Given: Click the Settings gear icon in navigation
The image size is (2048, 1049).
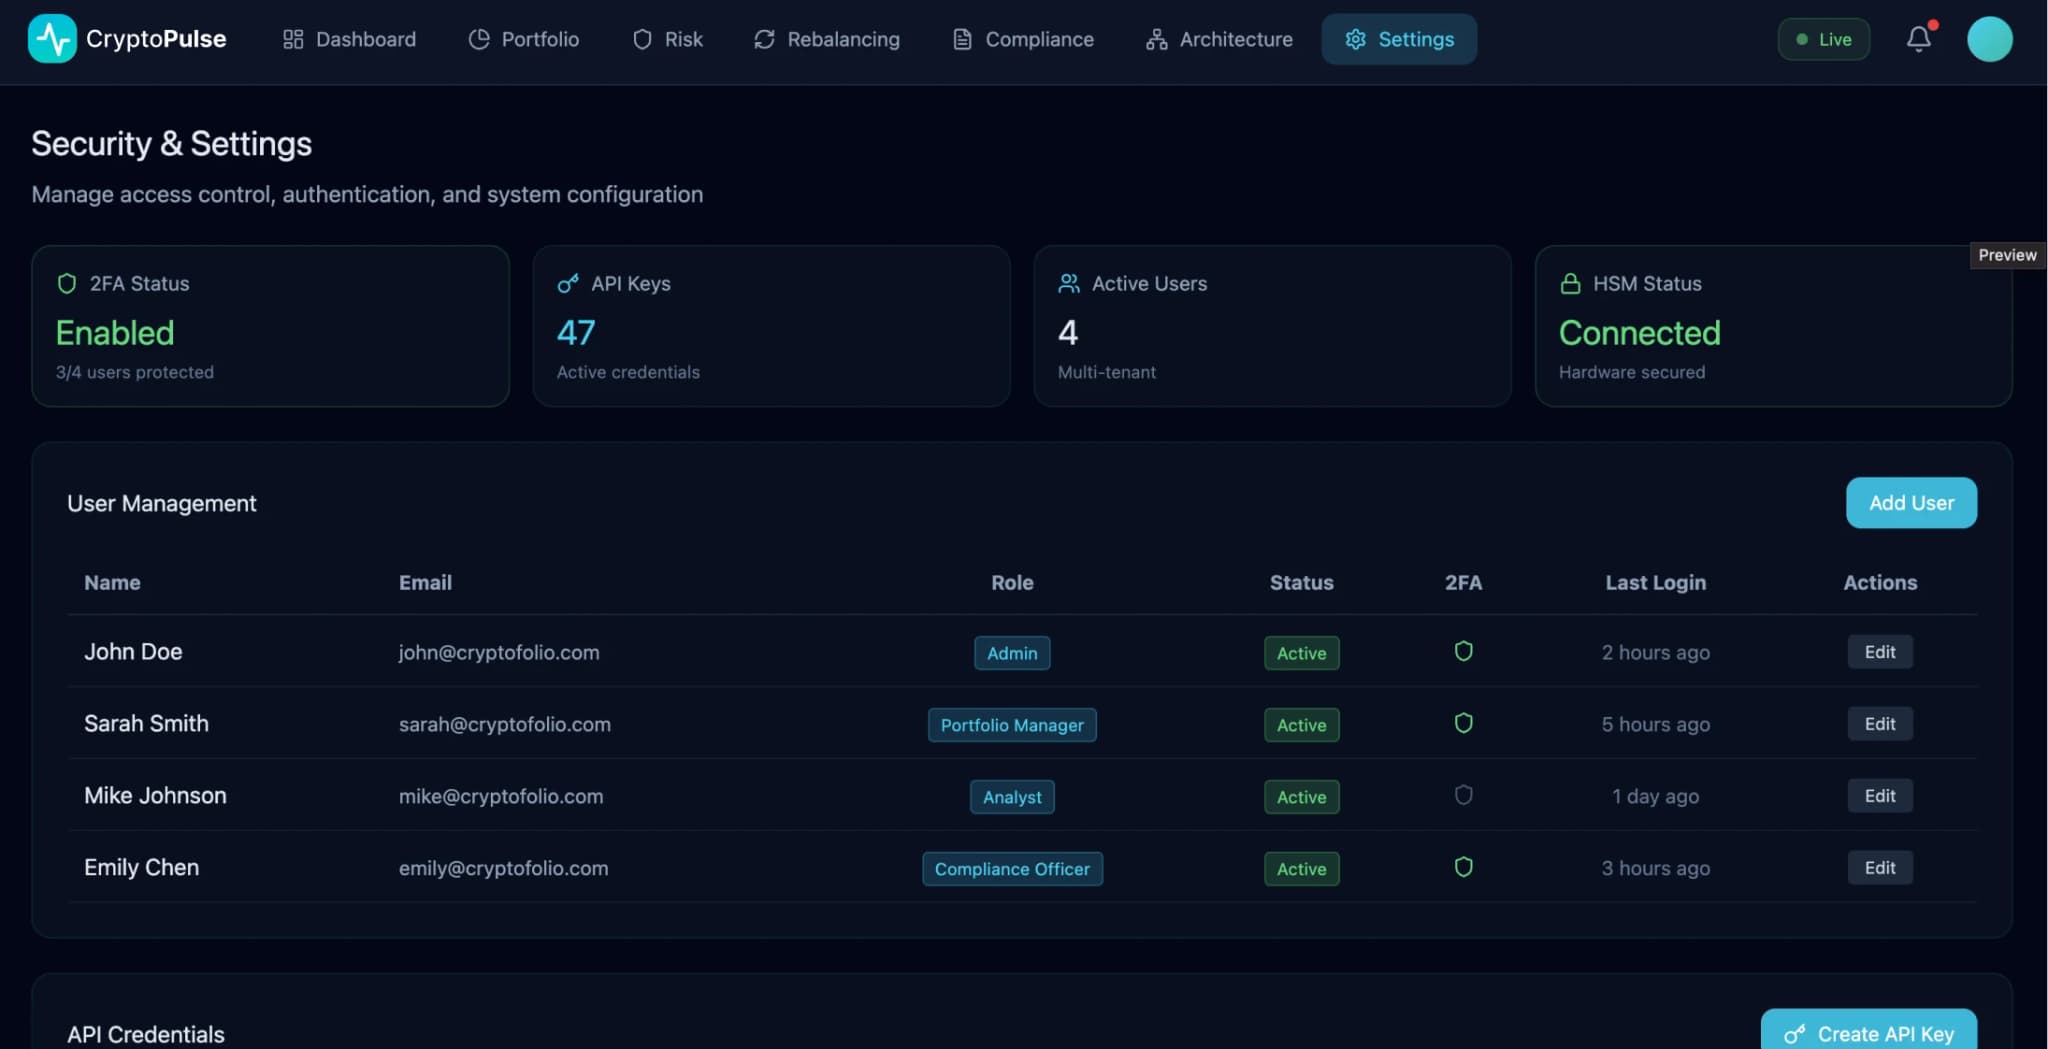Looking at the screenshot, I should [1356, 39].
